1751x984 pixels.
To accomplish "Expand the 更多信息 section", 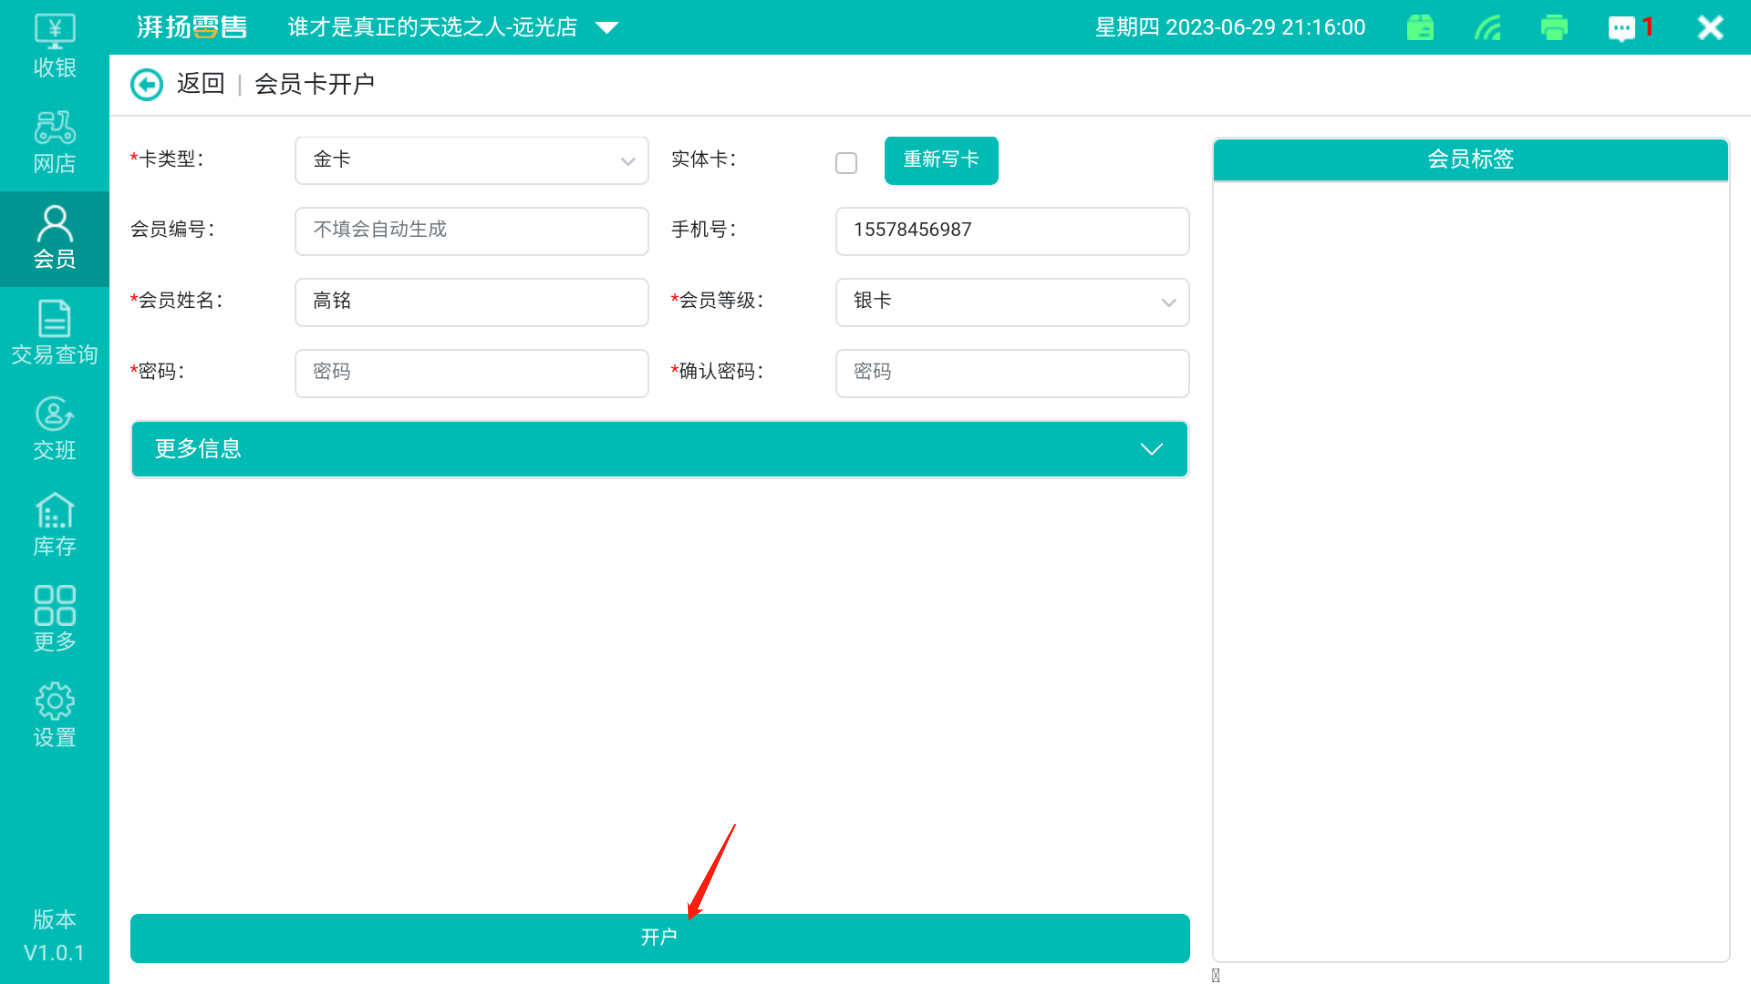I will [659, 449].
